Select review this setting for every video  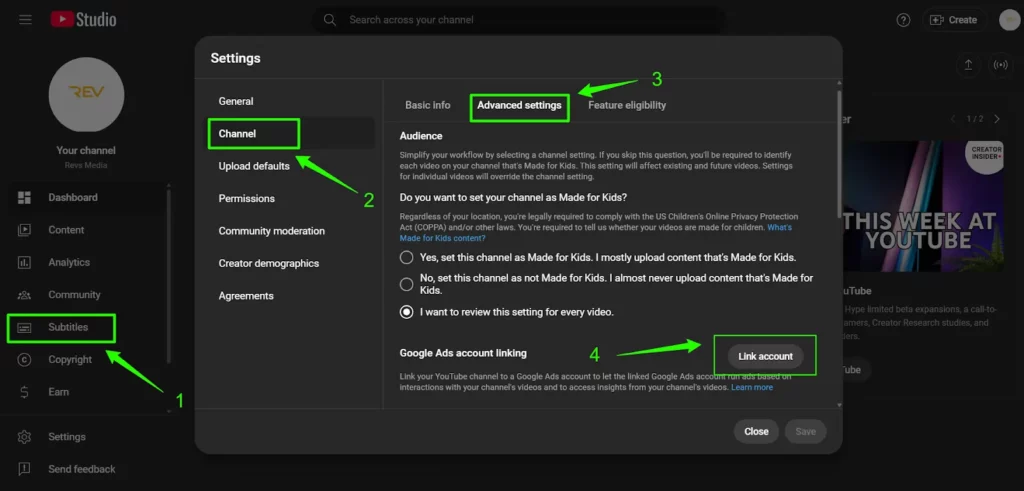[x=407, y=312]
